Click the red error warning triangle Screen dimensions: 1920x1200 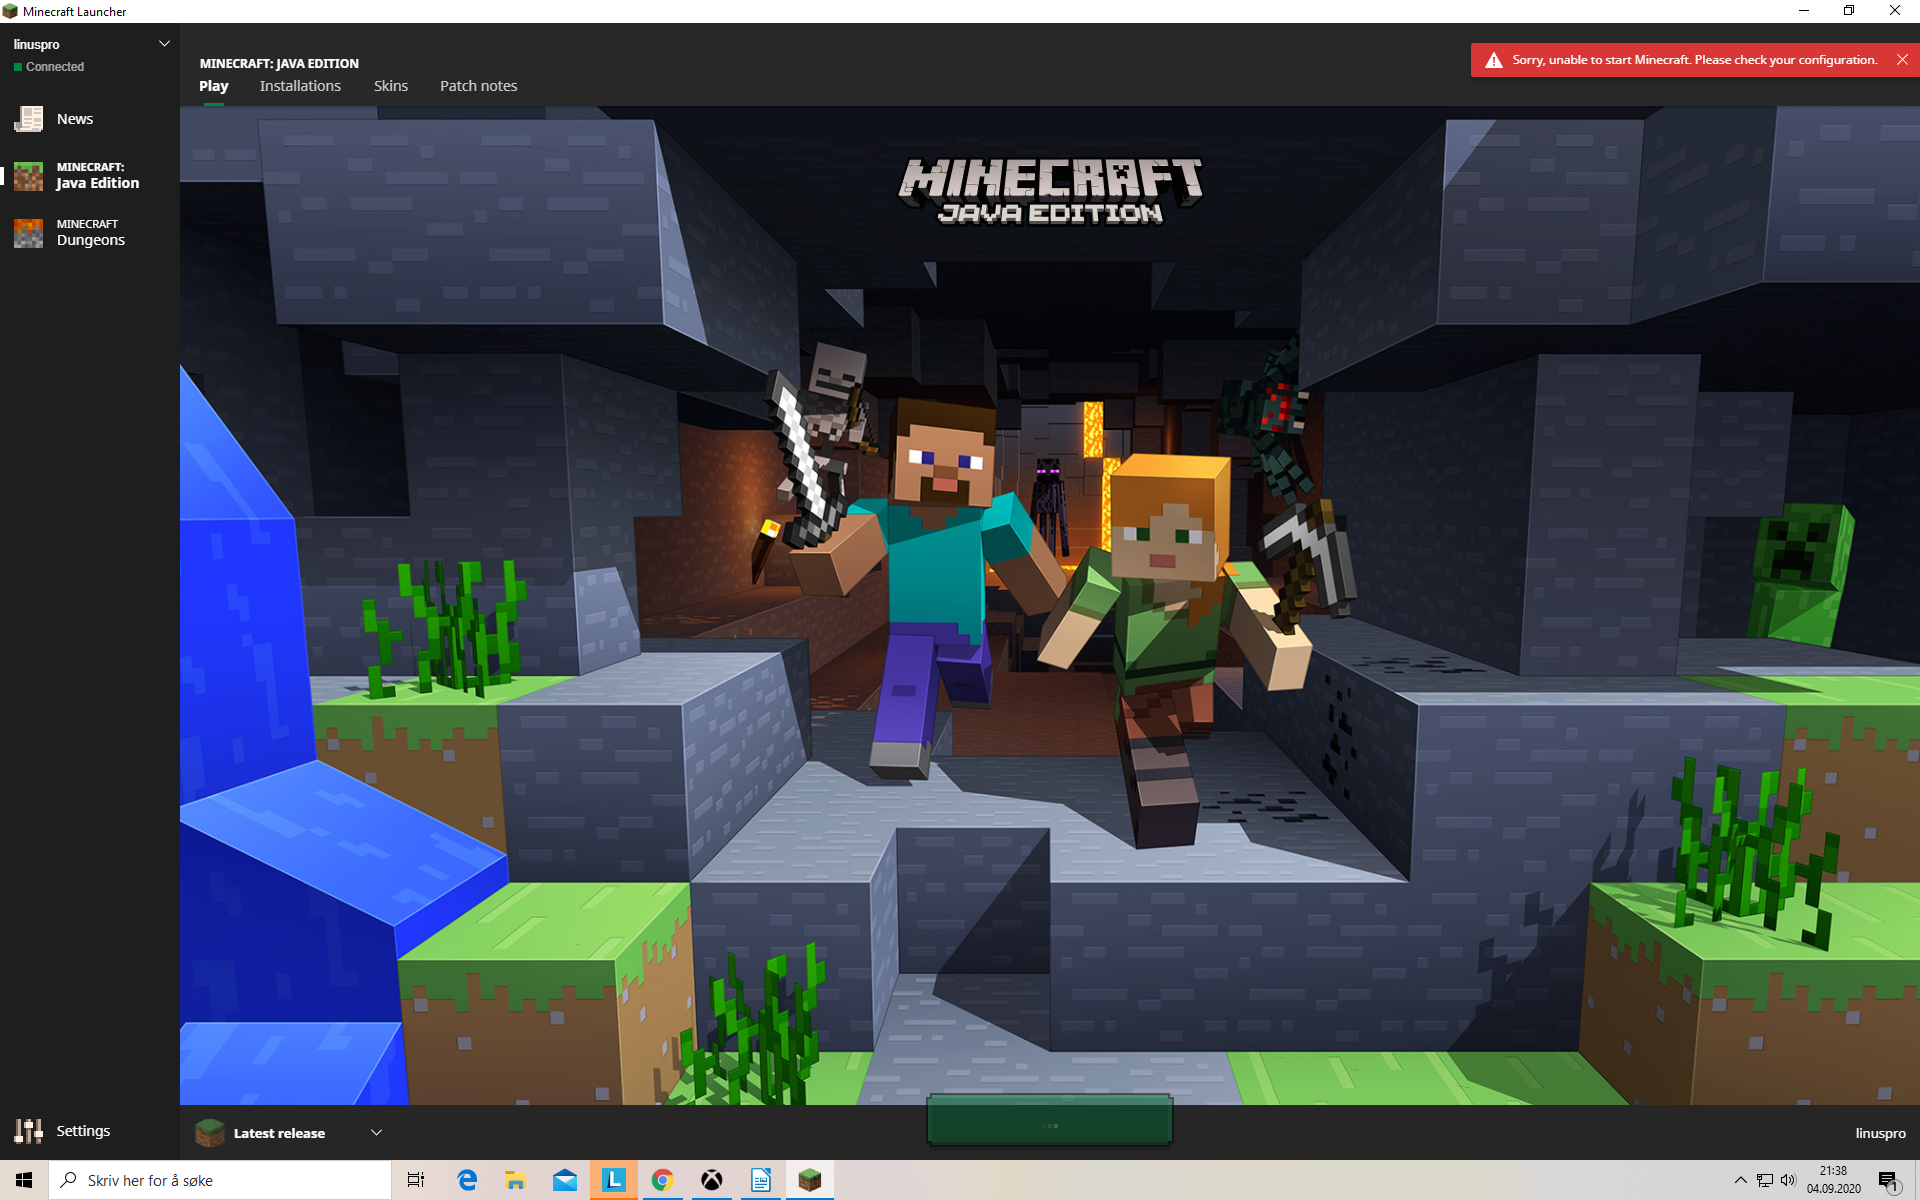[x=1494, y=60]
